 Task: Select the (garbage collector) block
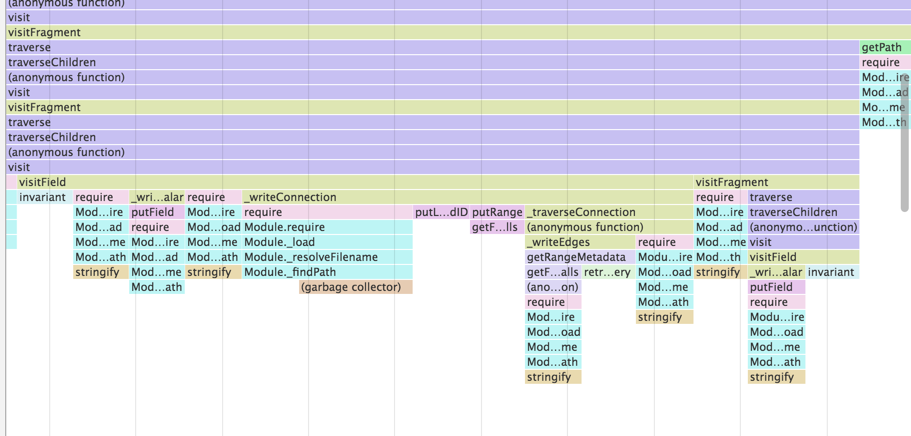(x=356, y=287)
